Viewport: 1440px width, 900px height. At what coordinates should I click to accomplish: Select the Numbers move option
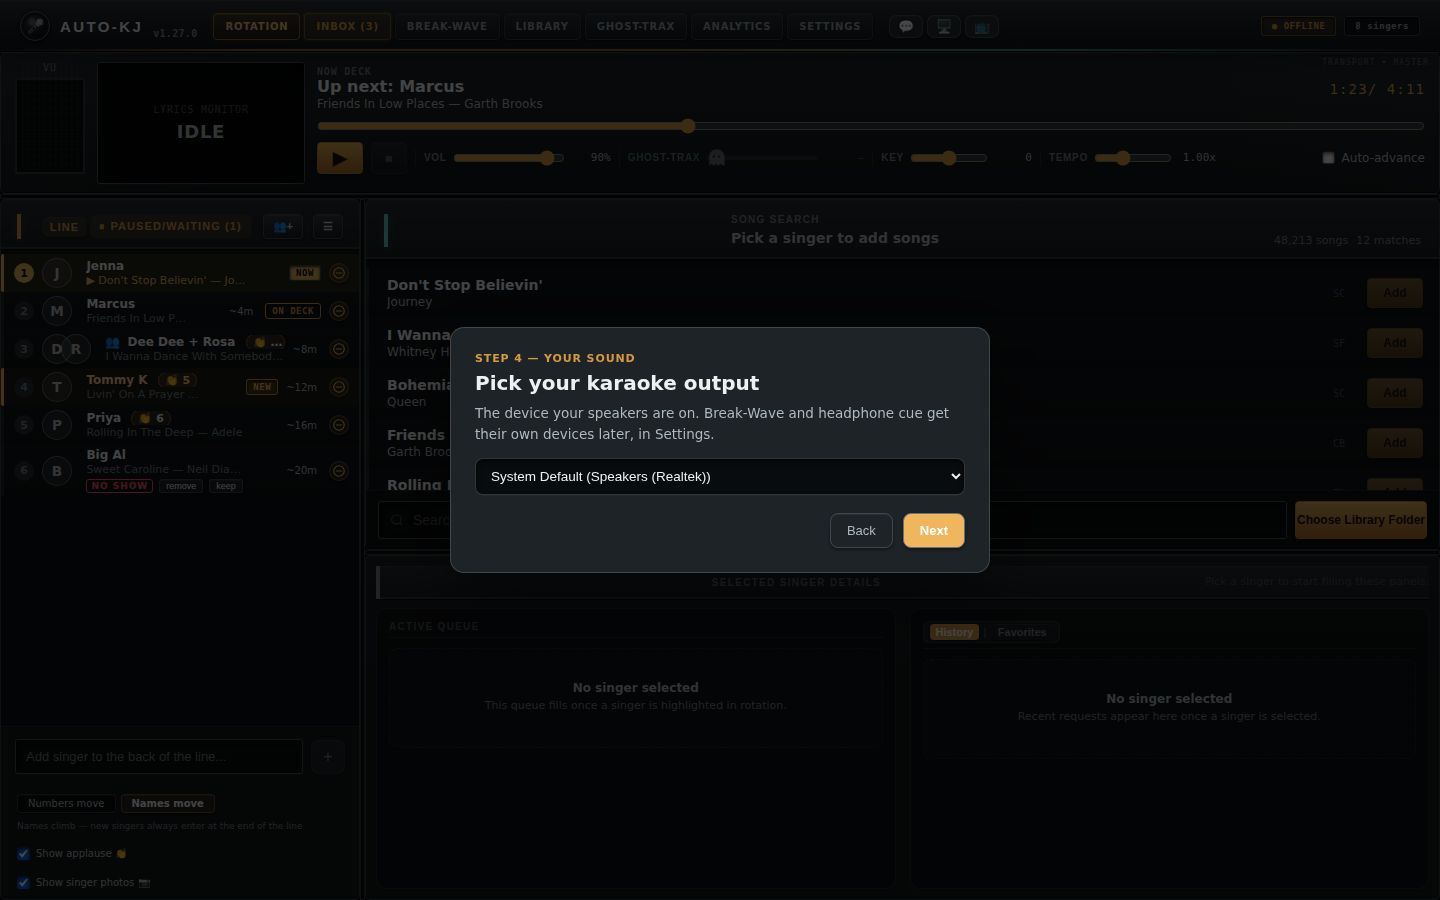[66, 803]
